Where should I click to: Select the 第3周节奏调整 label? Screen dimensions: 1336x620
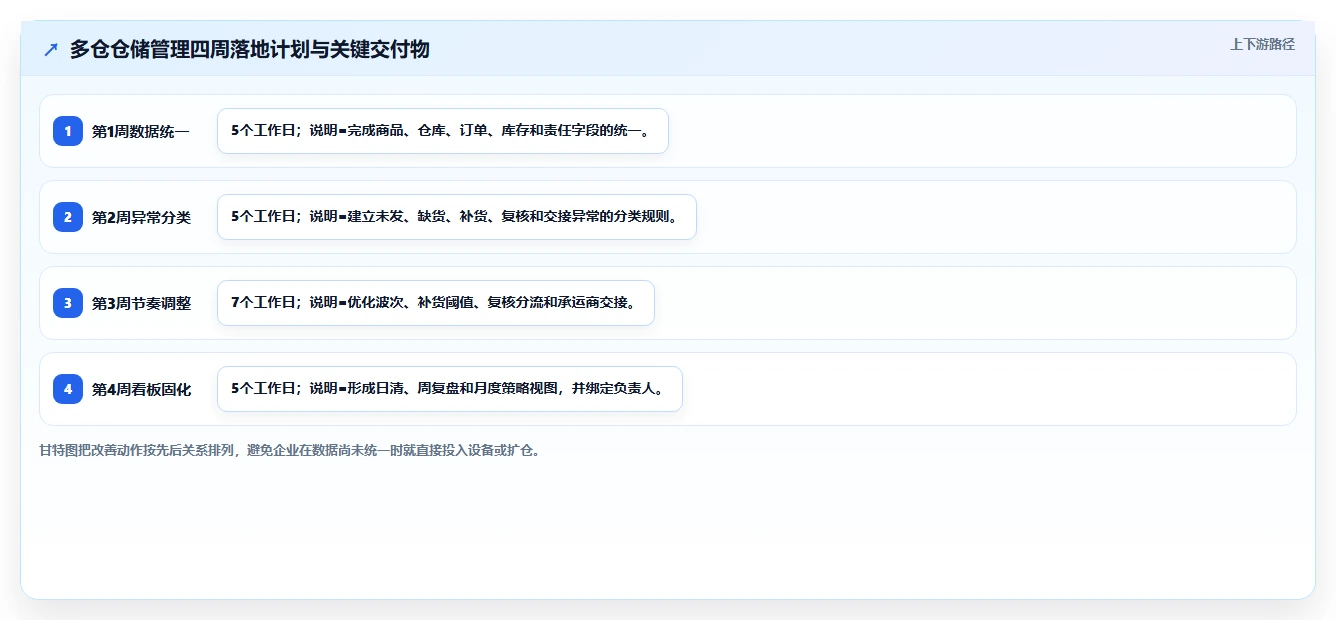pos(141,303)
